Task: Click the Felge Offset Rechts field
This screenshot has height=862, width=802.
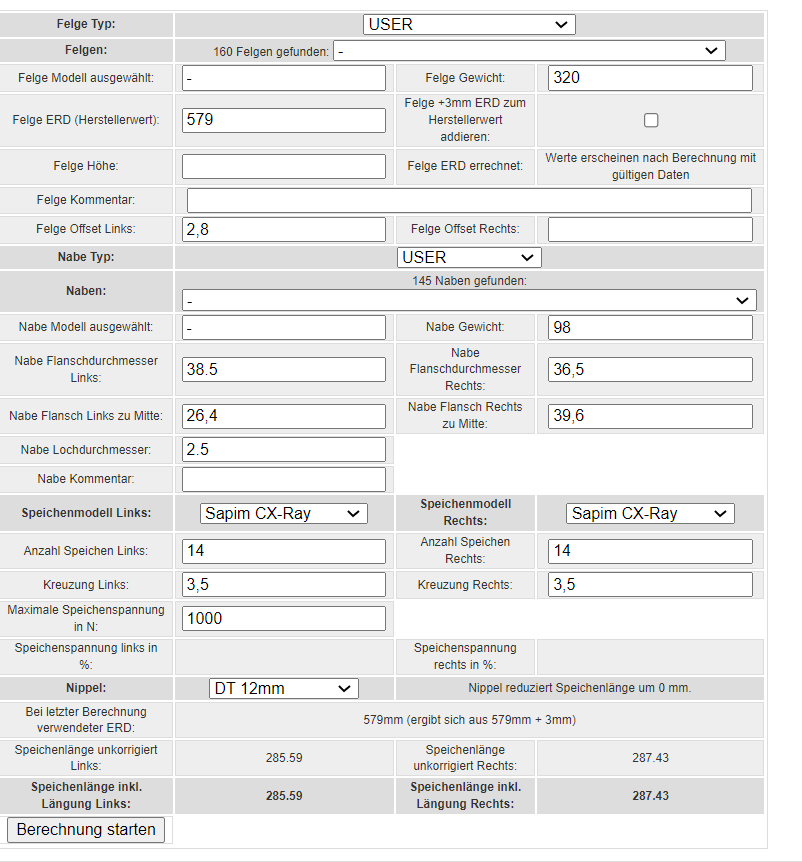Action: [650, 229]
